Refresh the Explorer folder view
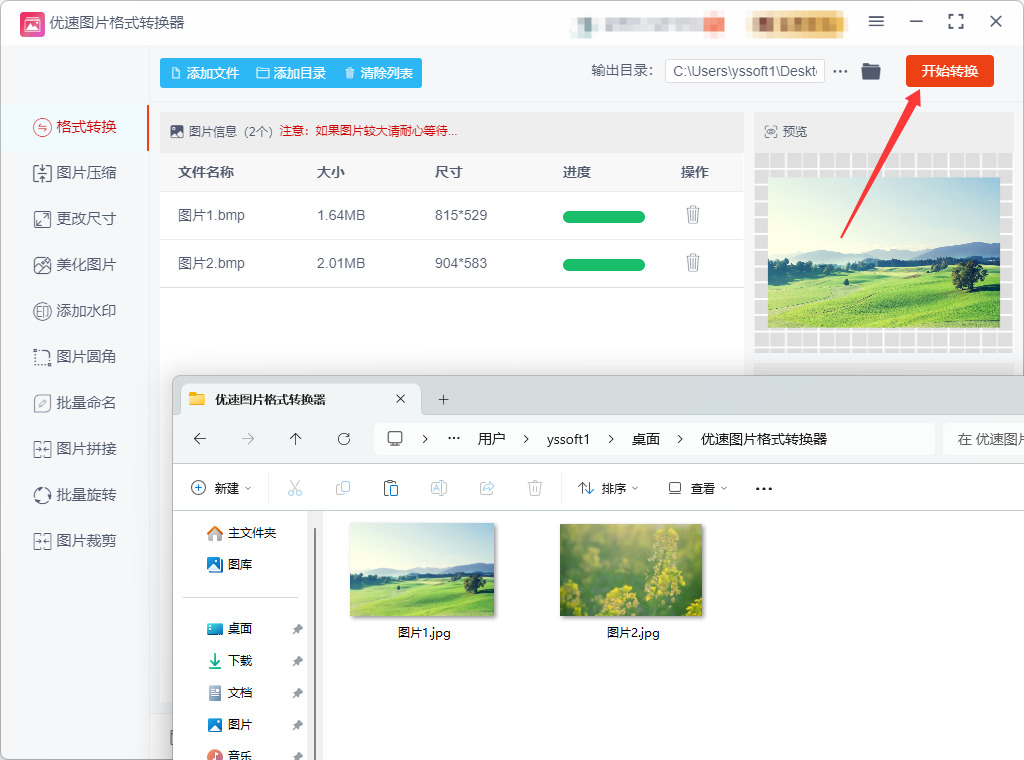Image resolution: width=1024 pixels, height=760 pixels. pyautogui.click(x=344, y=439)
